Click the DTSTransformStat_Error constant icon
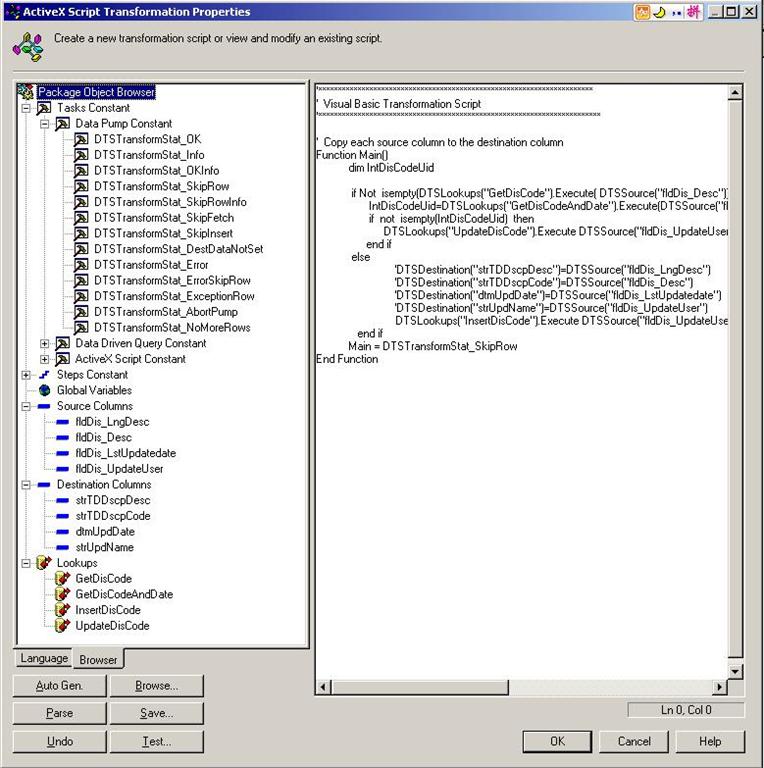Viewport: 764px width, 768px height. [81, 265]
